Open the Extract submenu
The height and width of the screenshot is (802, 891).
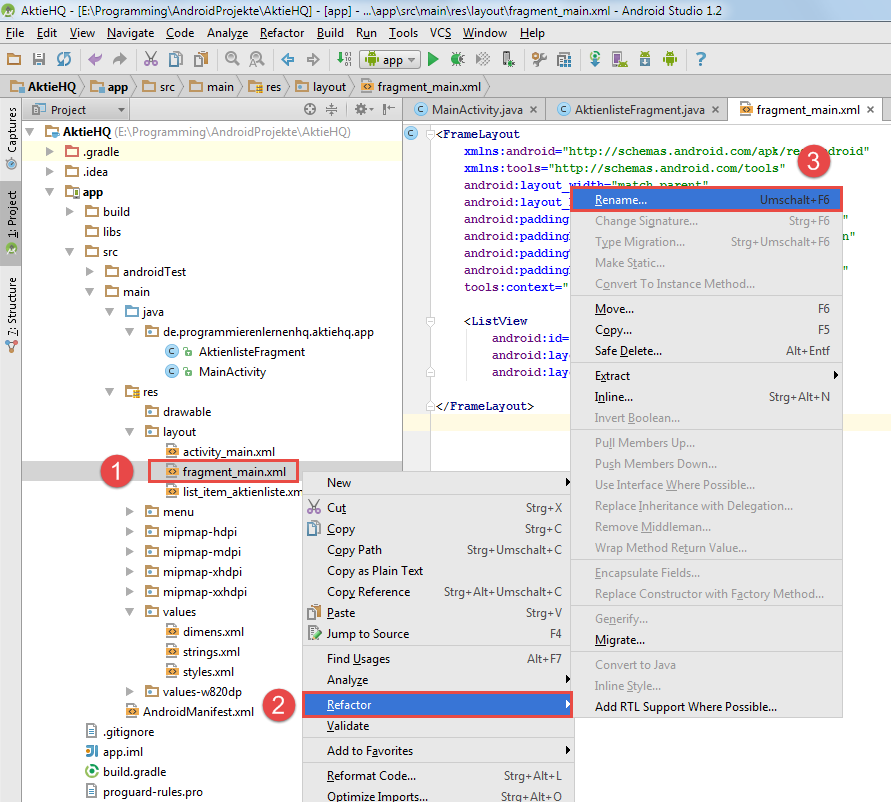[706, 376]
